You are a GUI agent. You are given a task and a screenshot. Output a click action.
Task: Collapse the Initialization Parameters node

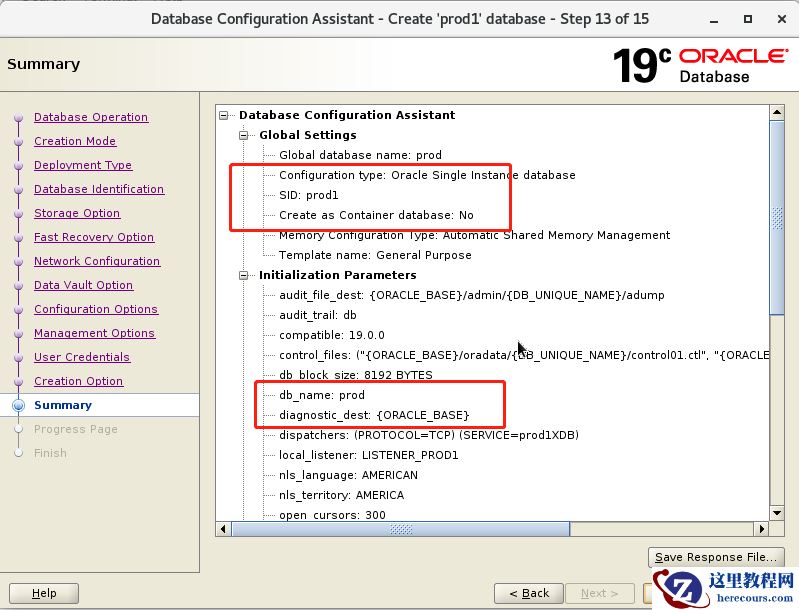click(x=244, y=275)
